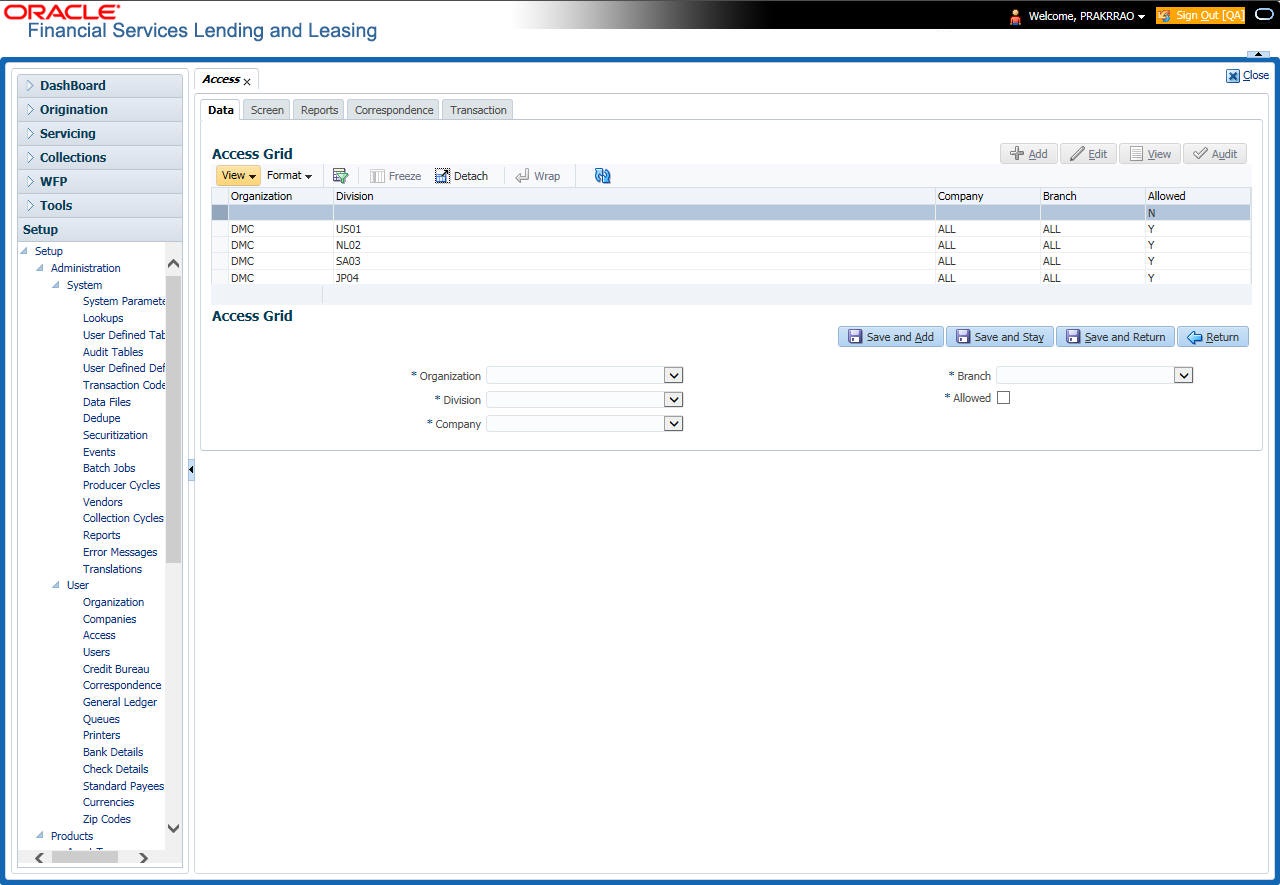Click the Close link at top right
Image resolution: width=1280 pixels, height=885 pixels.
(x=1248, y=75)
